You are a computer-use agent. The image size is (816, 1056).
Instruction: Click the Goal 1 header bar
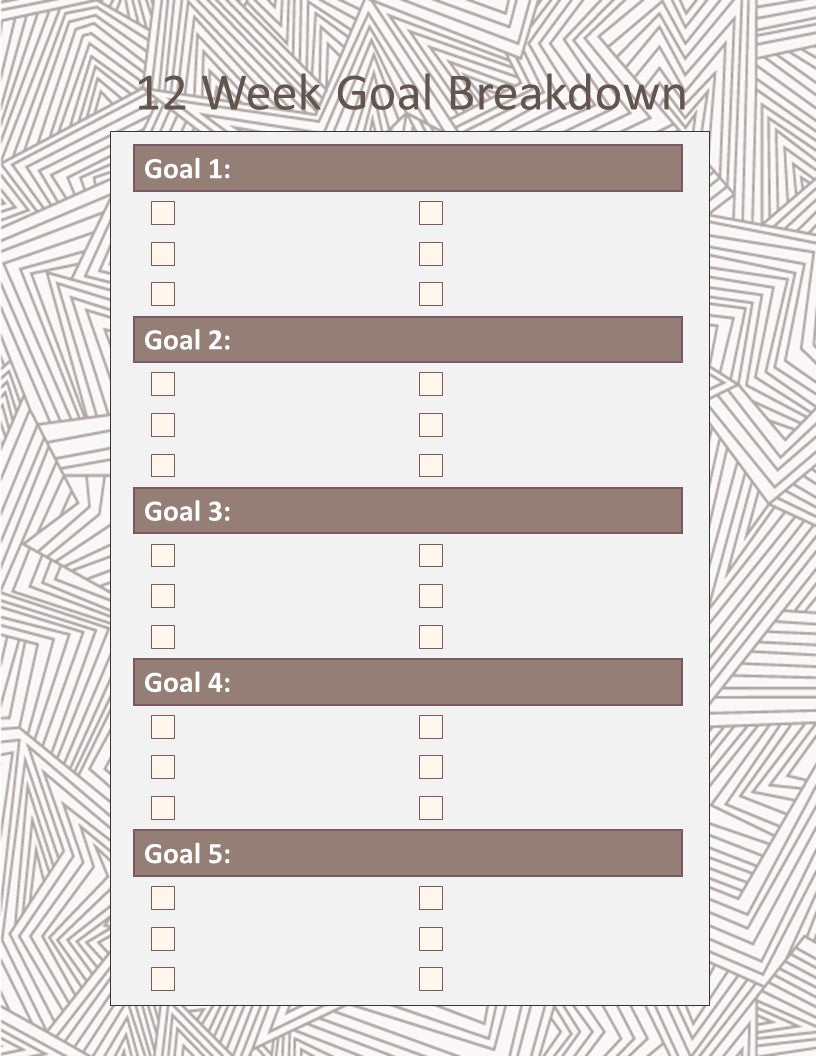(x=408, y=168)
